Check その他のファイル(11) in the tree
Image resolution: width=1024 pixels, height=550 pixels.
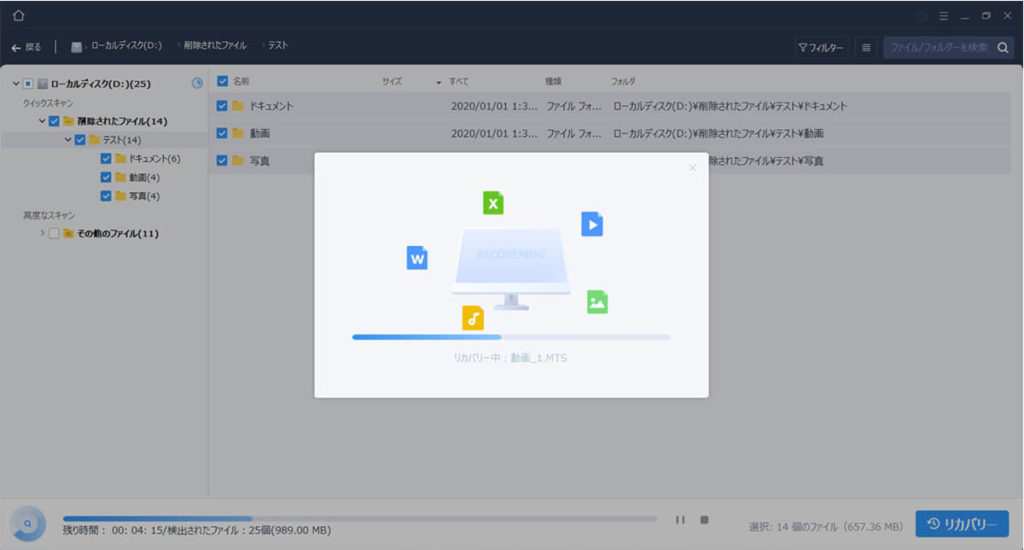tap(54, 233)
